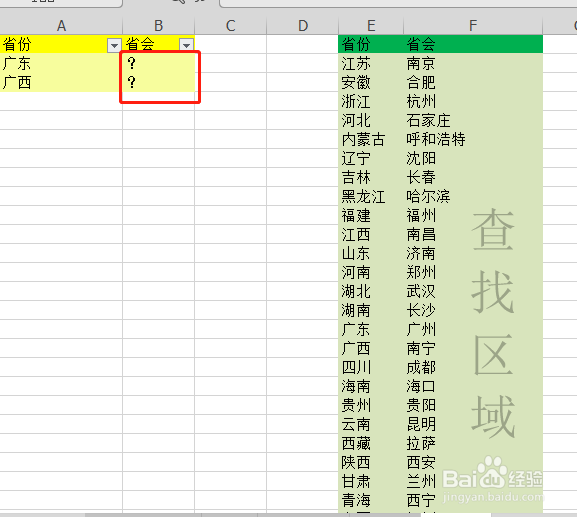Viewport: 577px width, 517px height.
Task: Select the 成都 cell
Action: tap(473, 368)
